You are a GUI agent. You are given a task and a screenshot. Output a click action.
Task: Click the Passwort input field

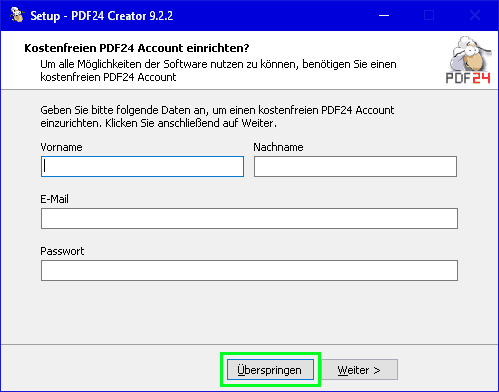tap(249, 270)
